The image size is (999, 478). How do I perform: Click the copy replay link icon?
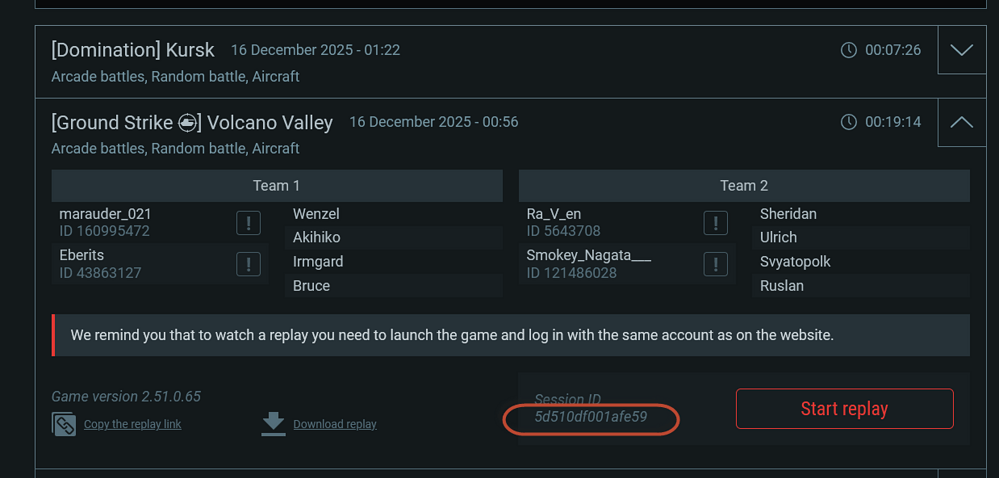64,424
